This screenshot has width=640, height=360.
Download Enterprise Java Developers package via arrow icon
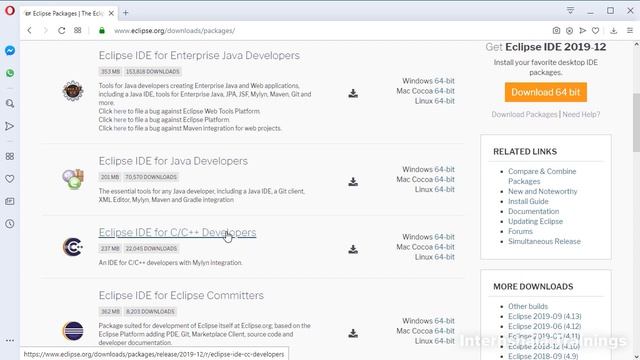tap(353, 93)
